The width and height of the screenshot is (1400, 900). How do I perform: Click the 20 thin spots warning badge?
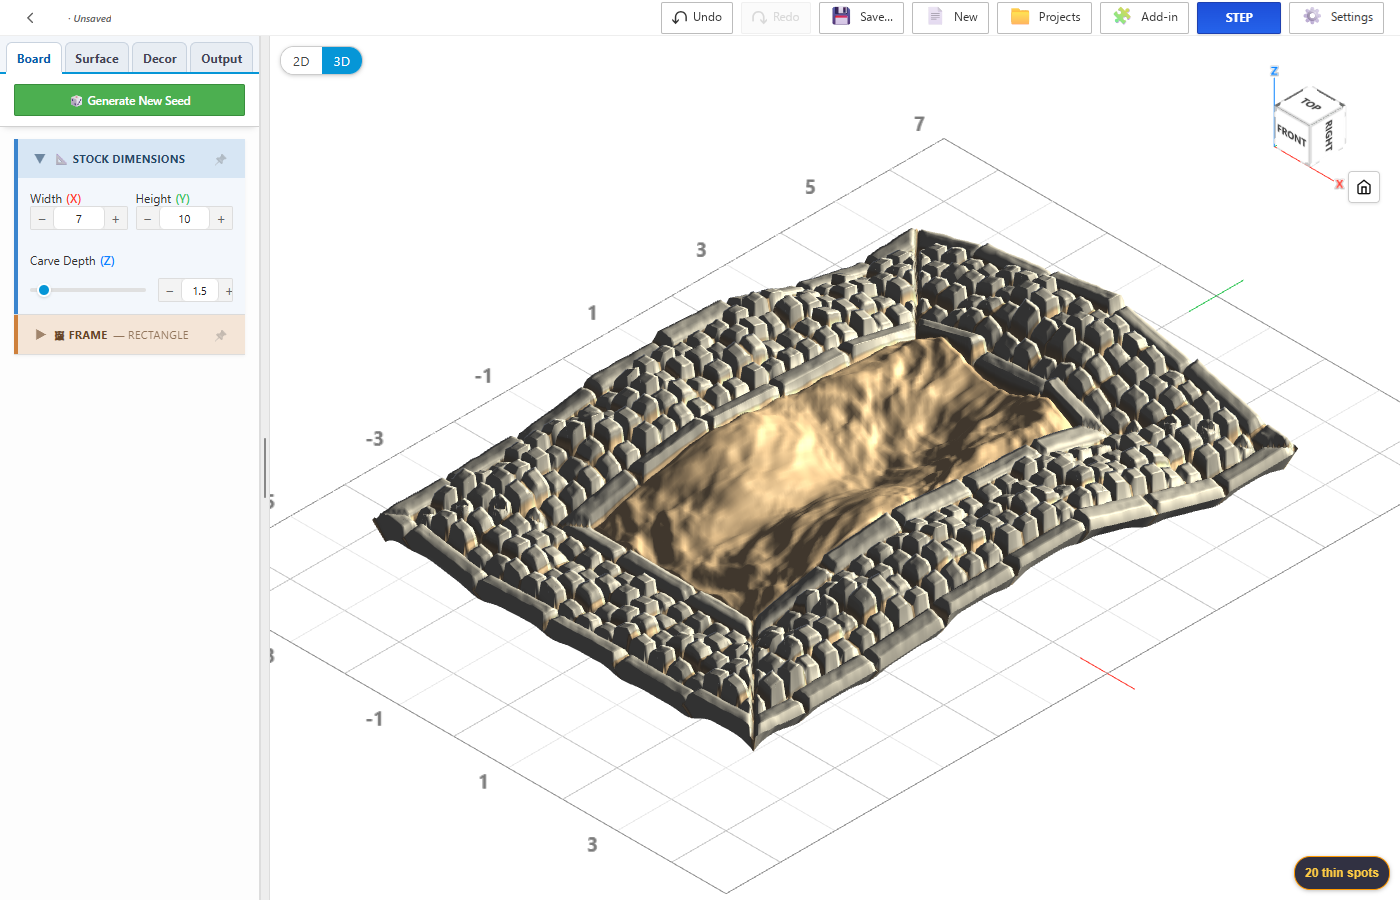[1341, 872]
